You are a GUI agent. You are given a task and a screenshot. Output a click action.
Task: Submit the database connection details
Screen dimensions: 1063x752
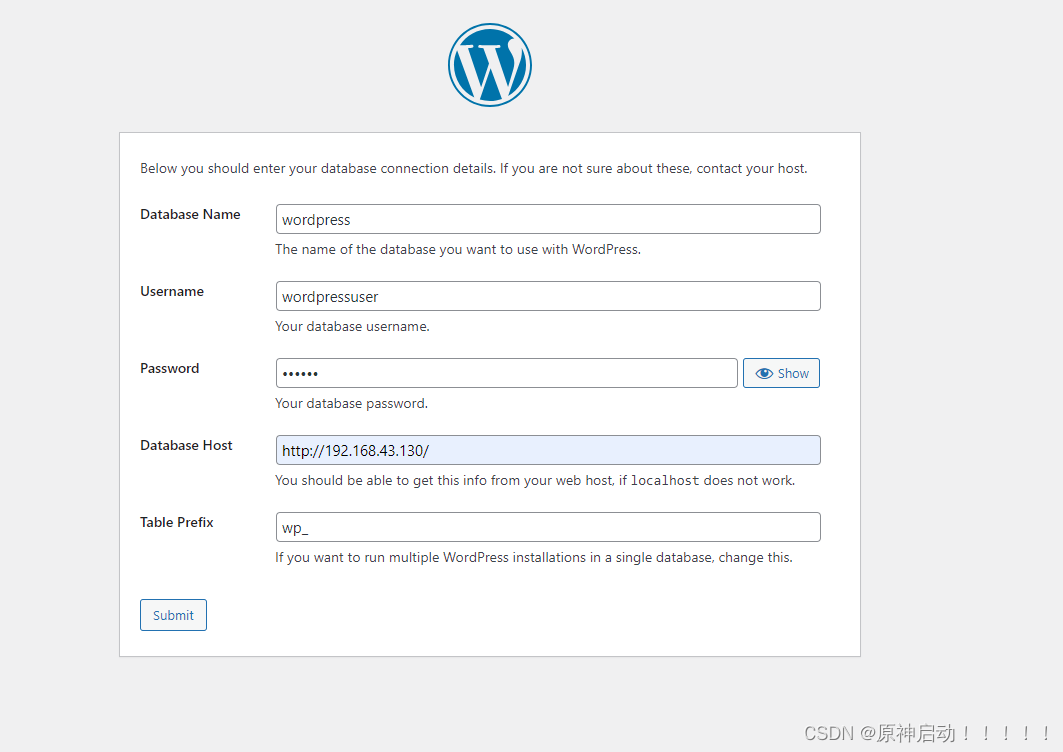click(173, 614)
